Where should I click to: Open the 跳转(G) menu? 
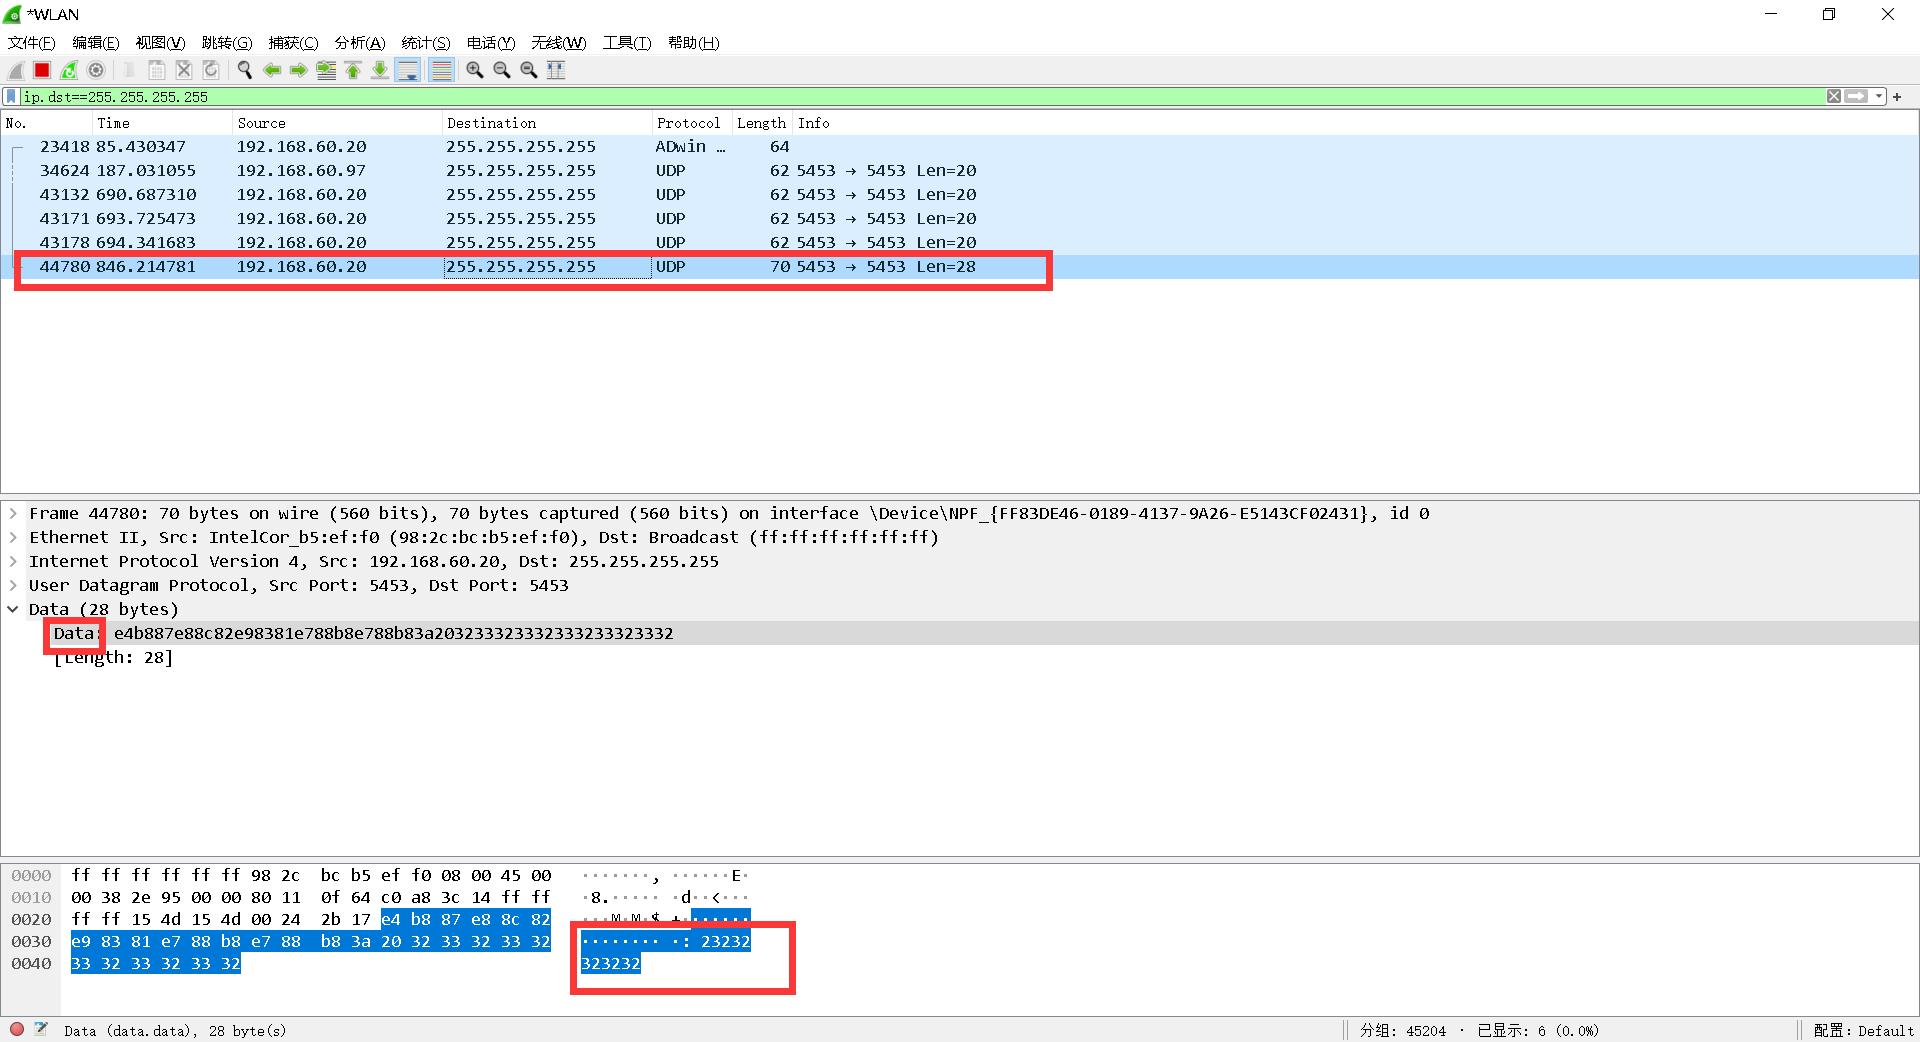226,43
